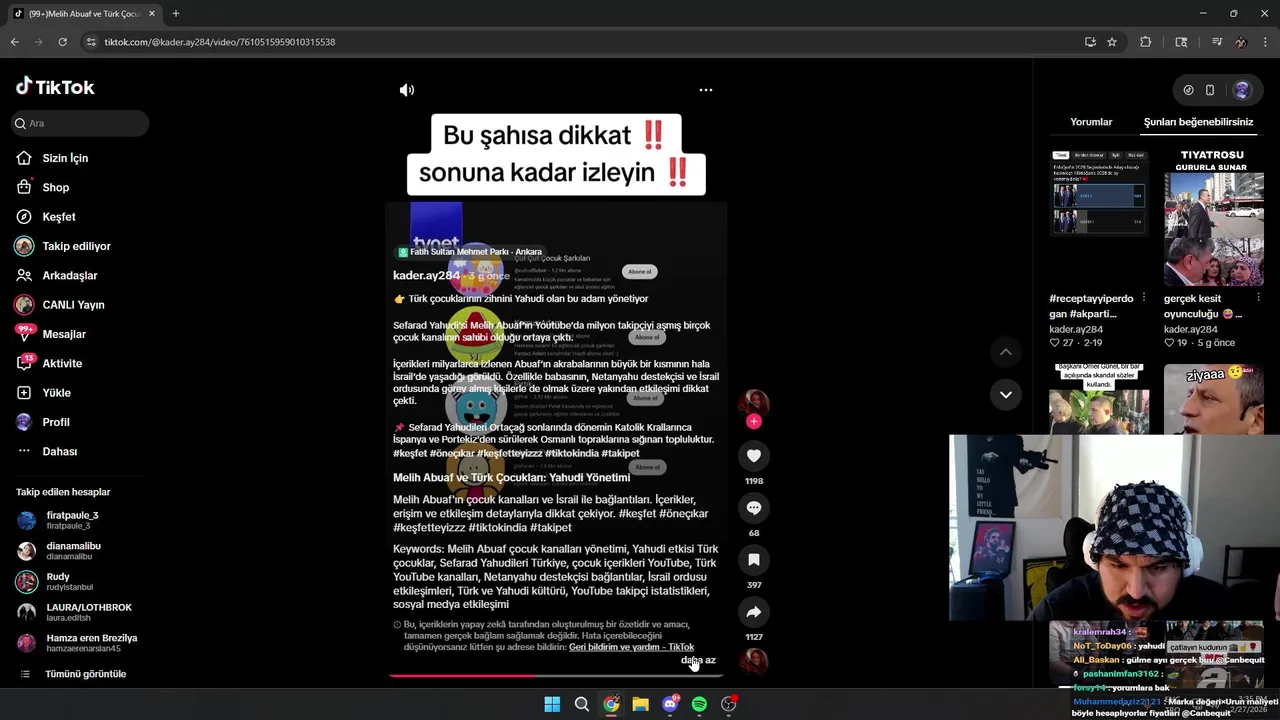Open the video three-dots options menu

pos(706,90)
